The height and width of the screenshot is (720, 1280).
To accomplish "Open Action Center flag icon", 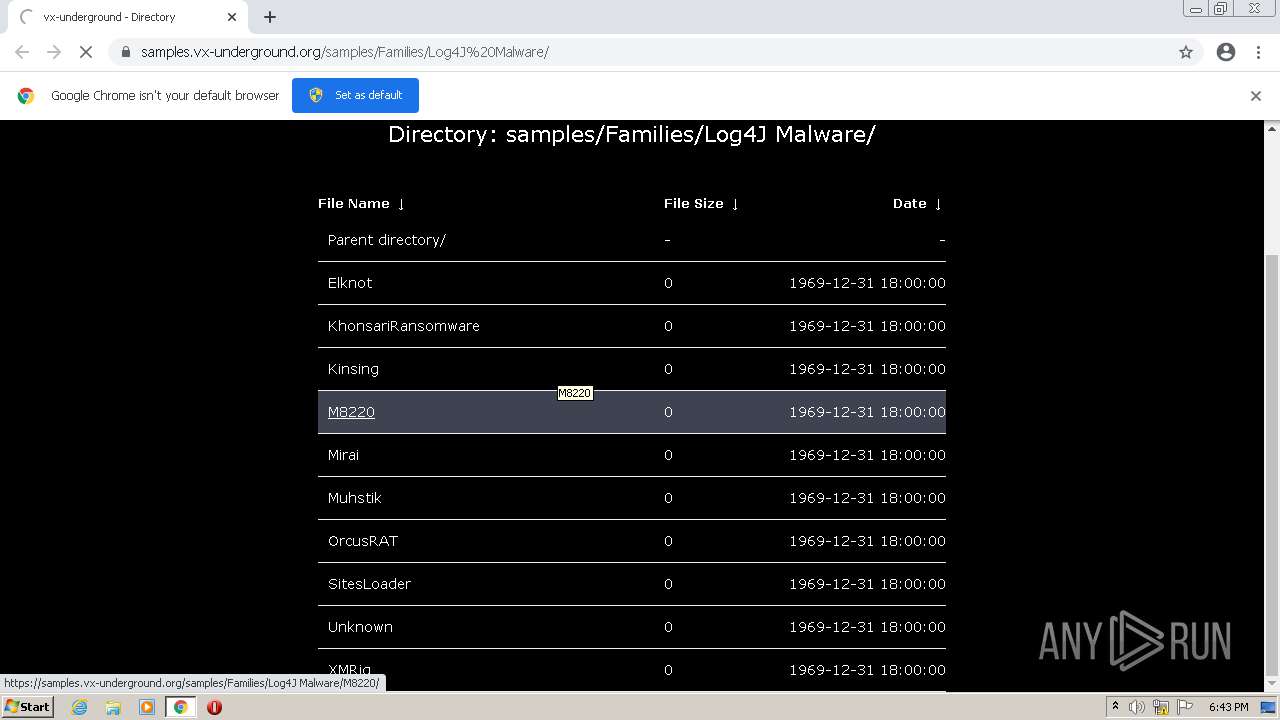I will pyautogui.click(x=1185, y=707).
